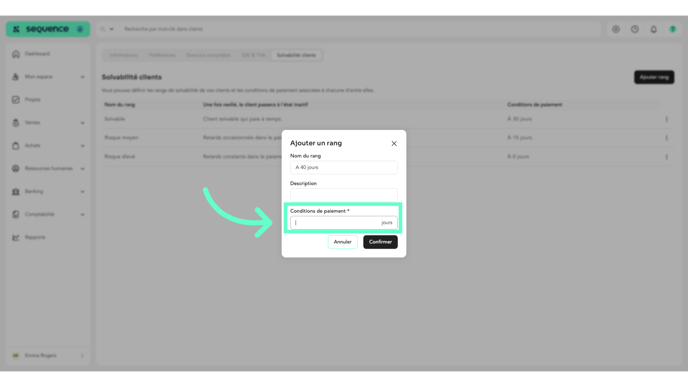The width and height of the screenshot is (688, 387).
Task: Click Annuler in the dialog
Action: 342,242
